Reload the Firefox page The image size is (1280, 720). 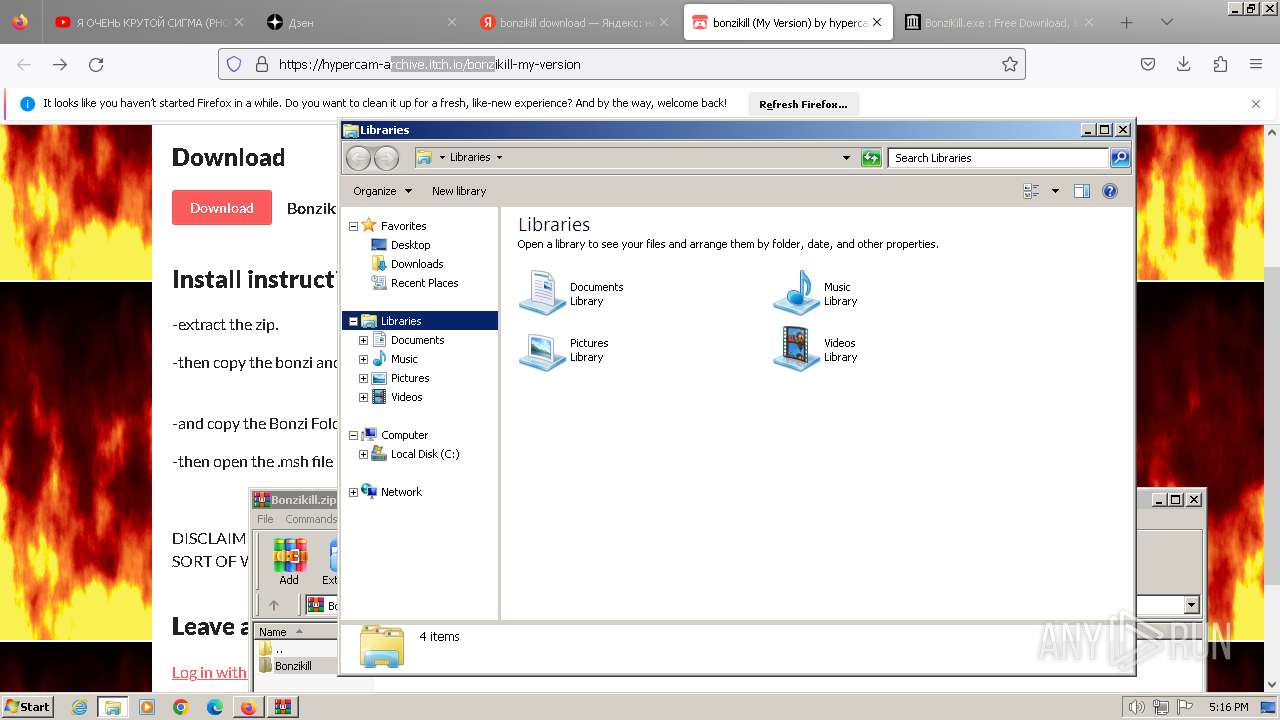pos(96,64)
